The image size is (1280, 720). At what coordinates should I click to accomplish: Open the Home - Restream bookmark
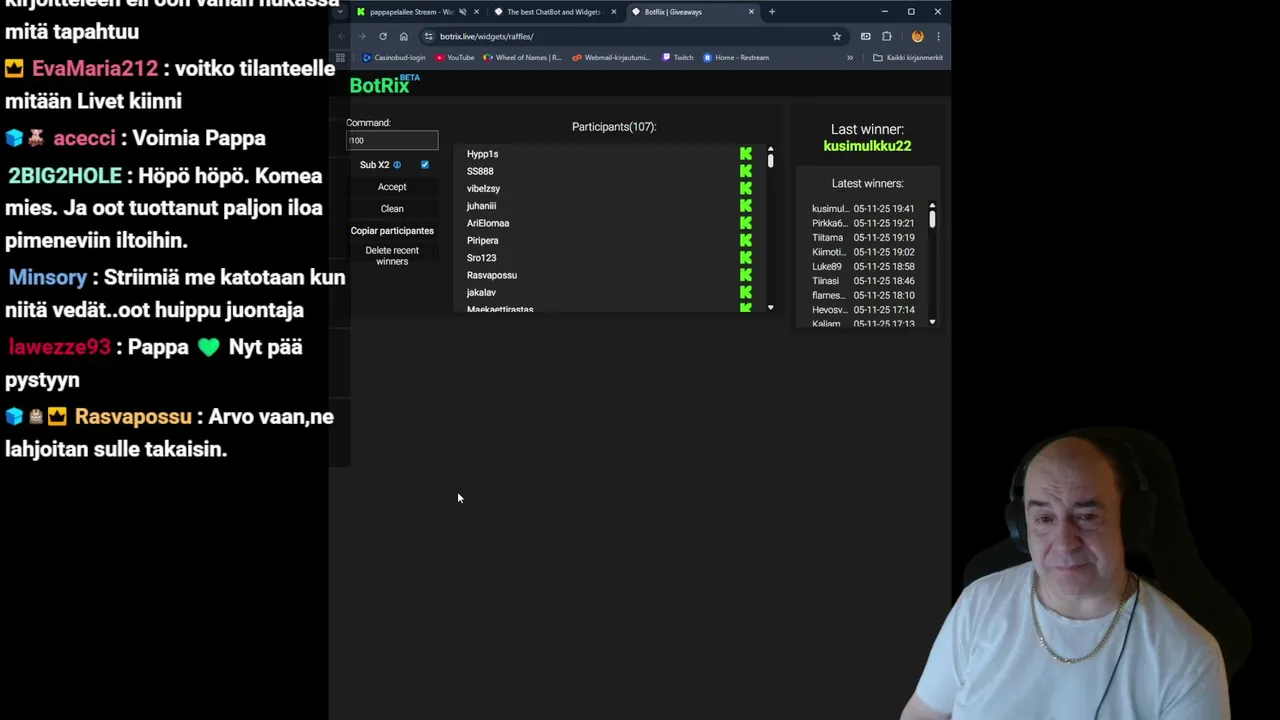[x=736, y=57]
